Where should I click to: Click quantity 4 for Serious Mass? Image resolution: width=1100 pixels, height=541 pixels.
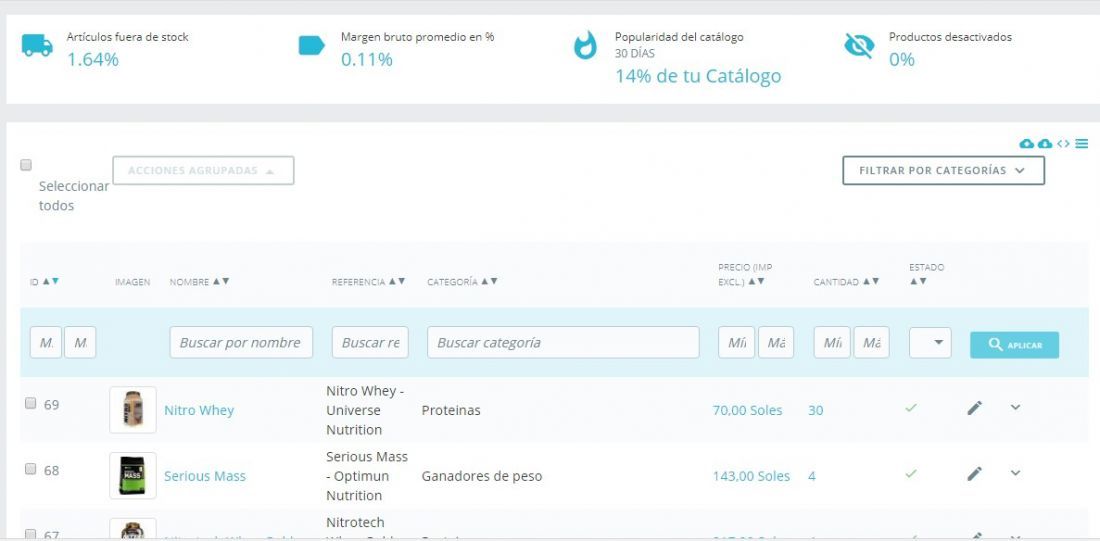(812, 476)
